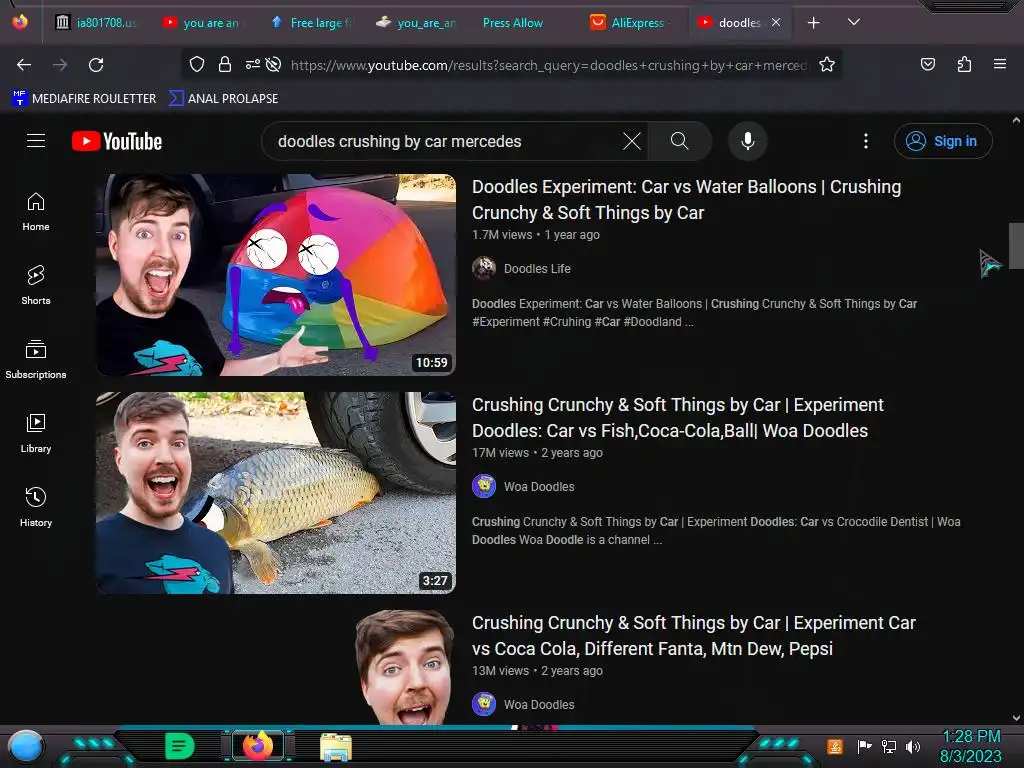
Task: Click the page vertical scrollbar thumb
Action: 1016,246
